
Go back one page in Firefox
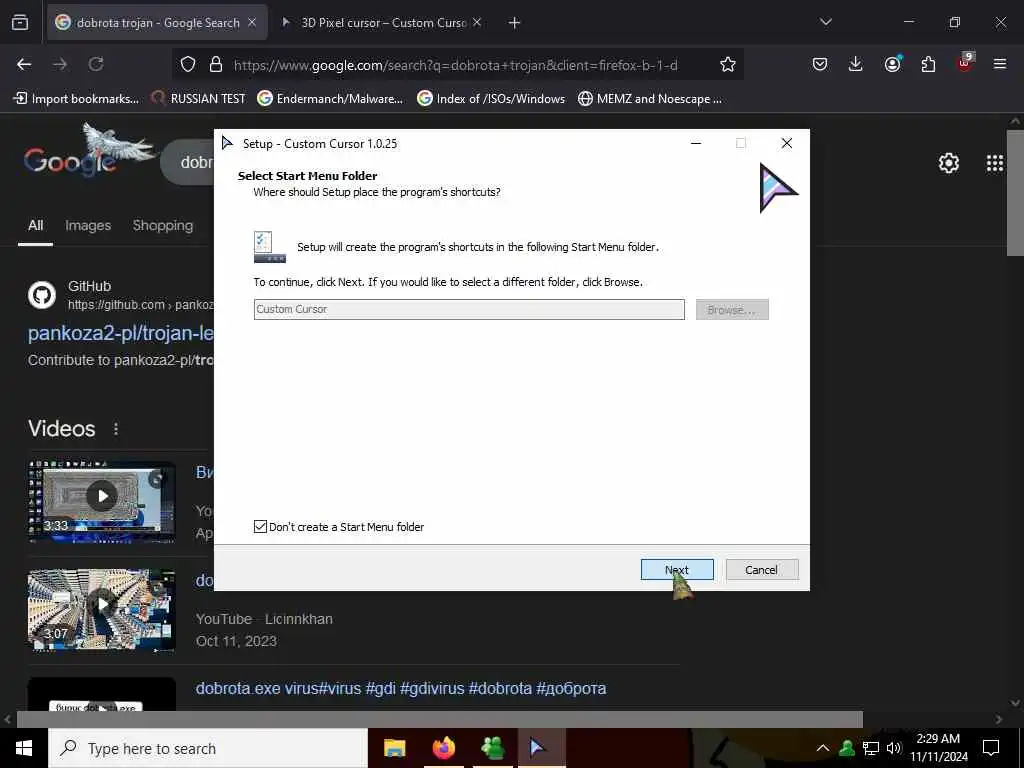(x=24, y=64)
